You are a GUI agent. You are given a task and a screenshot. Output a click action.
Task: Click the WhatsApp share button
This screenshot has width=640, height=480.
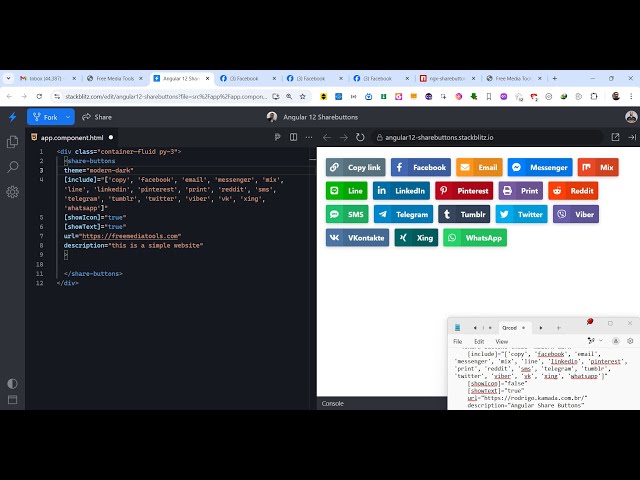(x=475, y=238)
